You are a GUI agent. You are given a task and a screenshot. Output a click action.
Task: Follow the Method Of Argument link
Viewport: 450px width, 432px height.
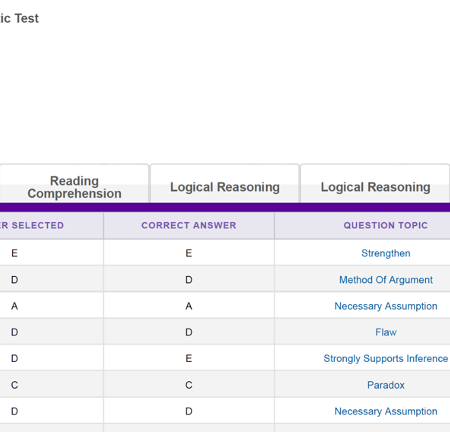point(386,280)
